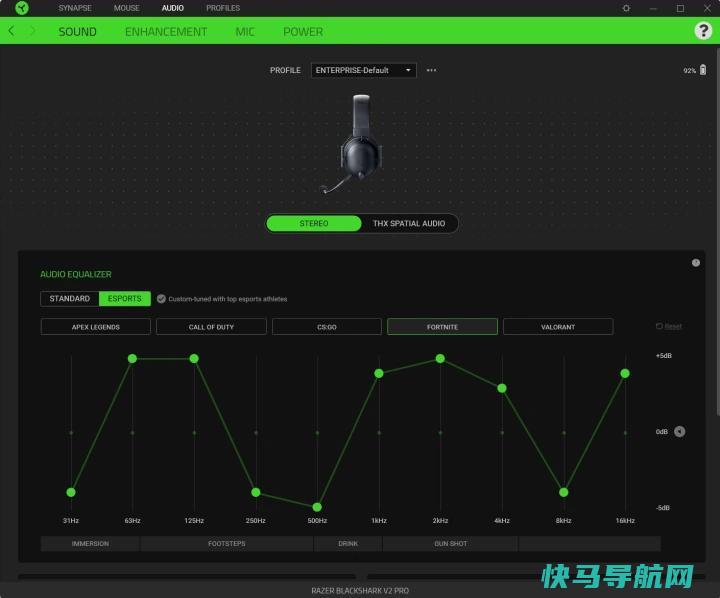Enable STEREO audio mode

(x=314, y=223)
